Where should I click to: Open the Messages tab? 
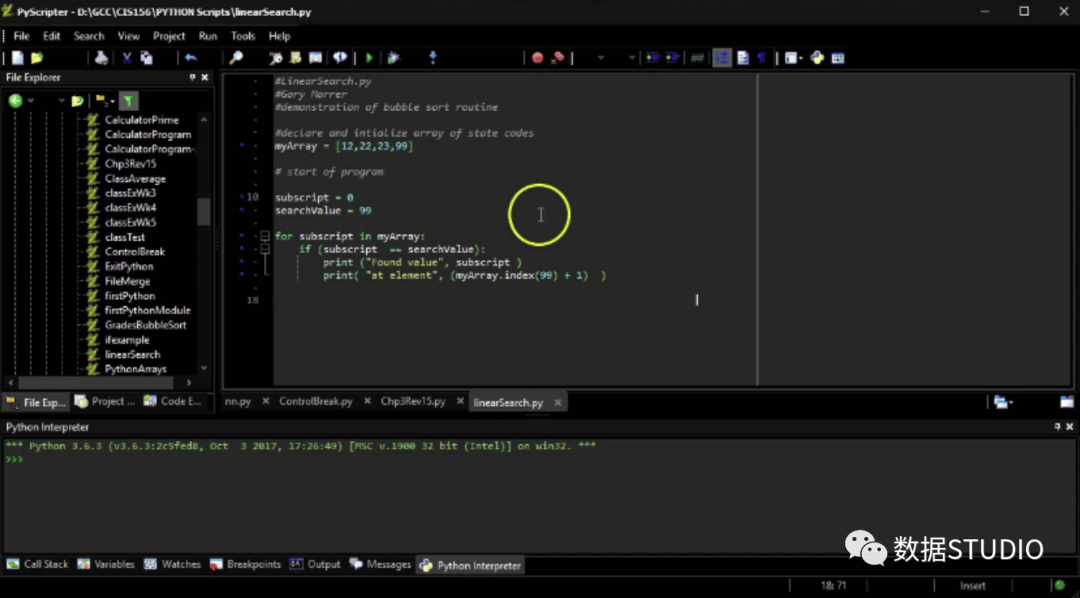[380, 564]
